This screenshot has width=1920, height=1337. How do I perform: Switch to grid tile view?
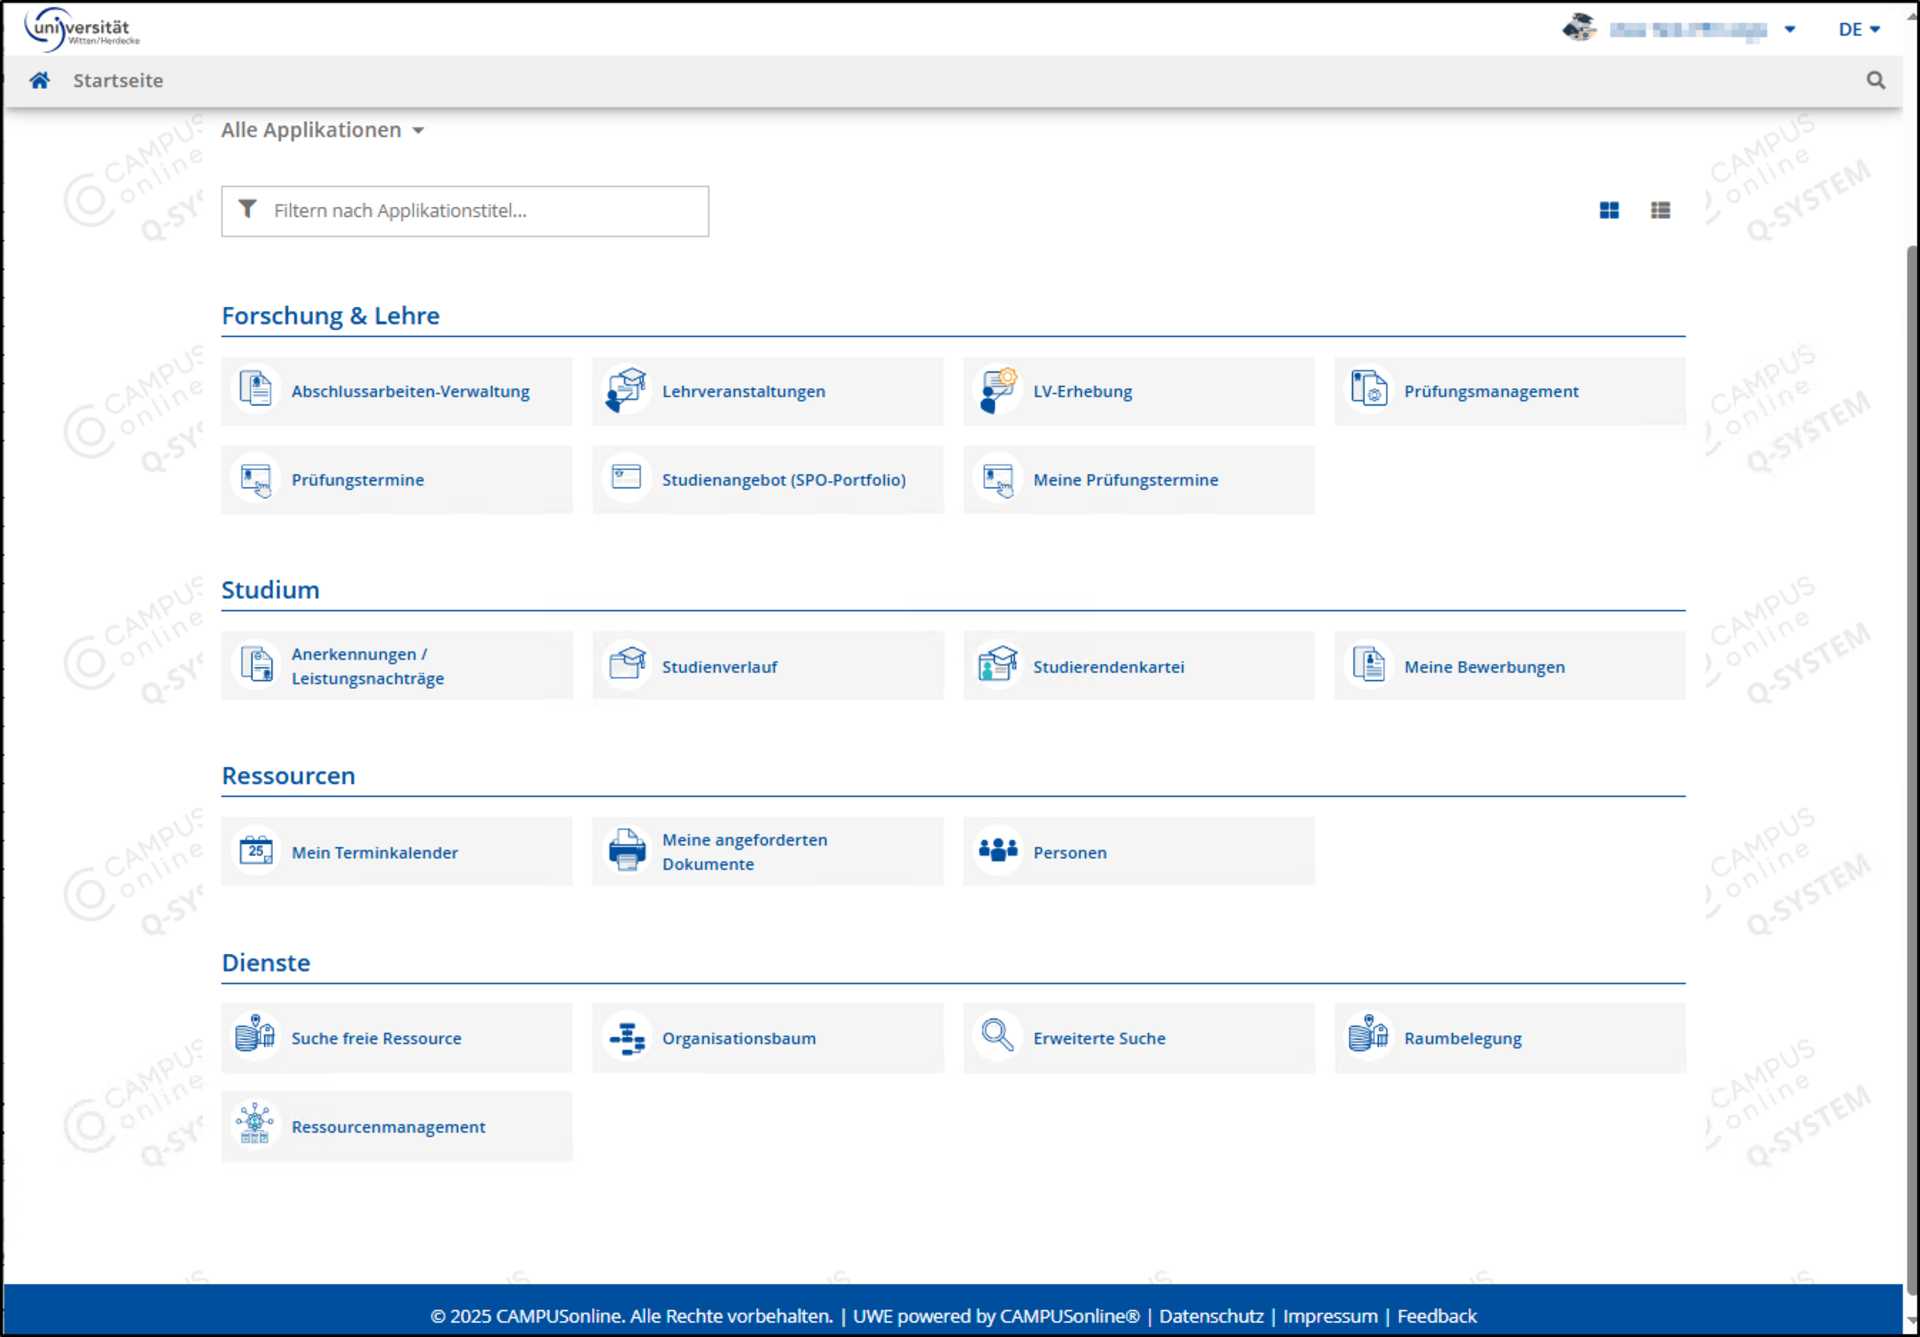1609,210
